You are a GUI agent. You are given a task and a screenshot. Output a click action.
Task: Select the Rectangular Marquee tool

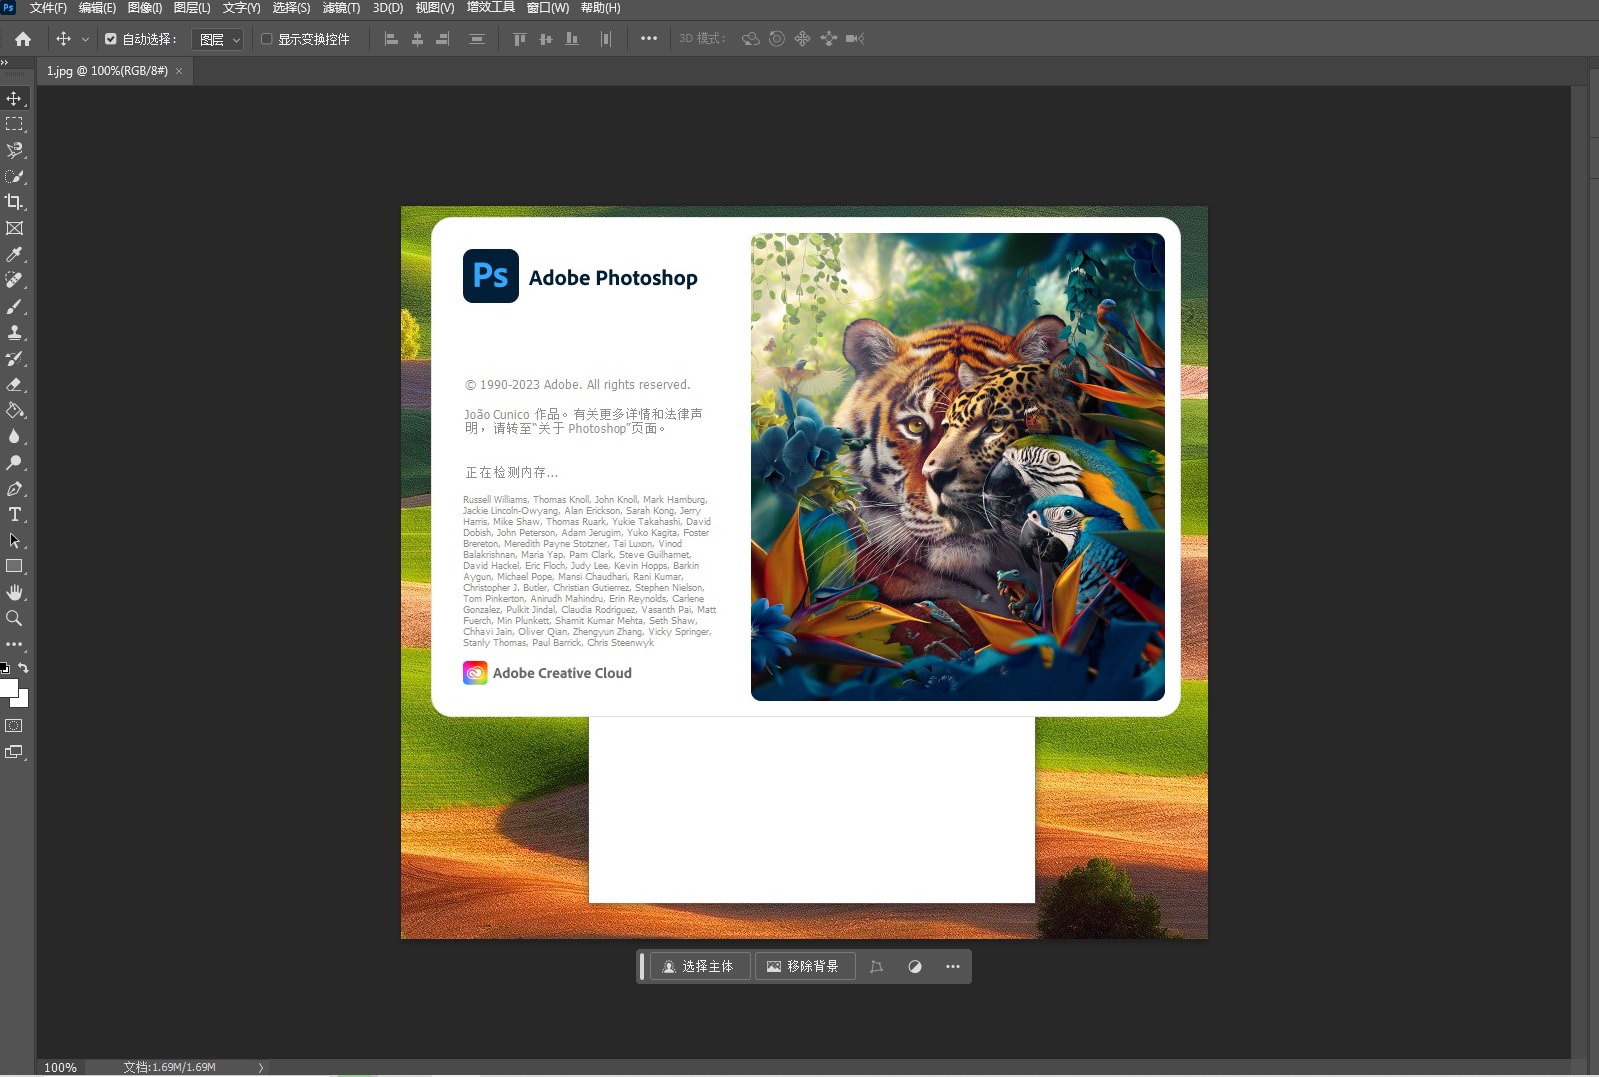click(14, 124)
